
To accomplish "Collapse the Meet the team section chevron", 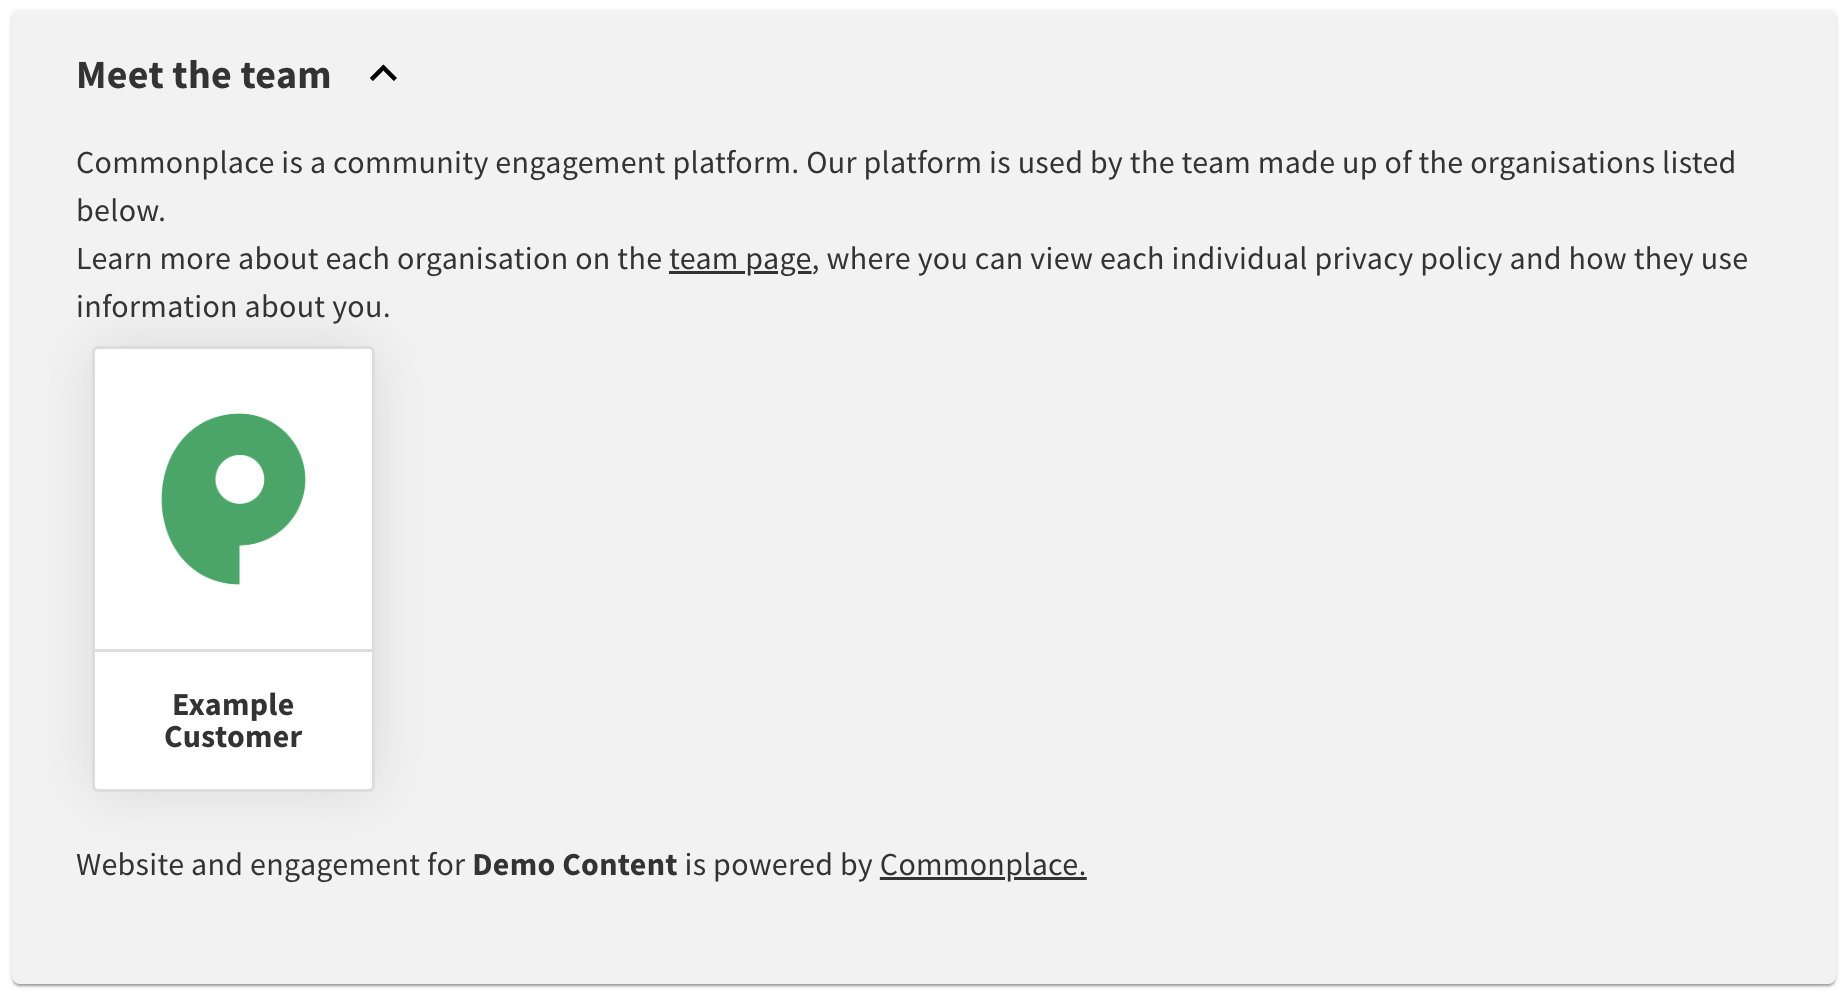I will [383, 74].
